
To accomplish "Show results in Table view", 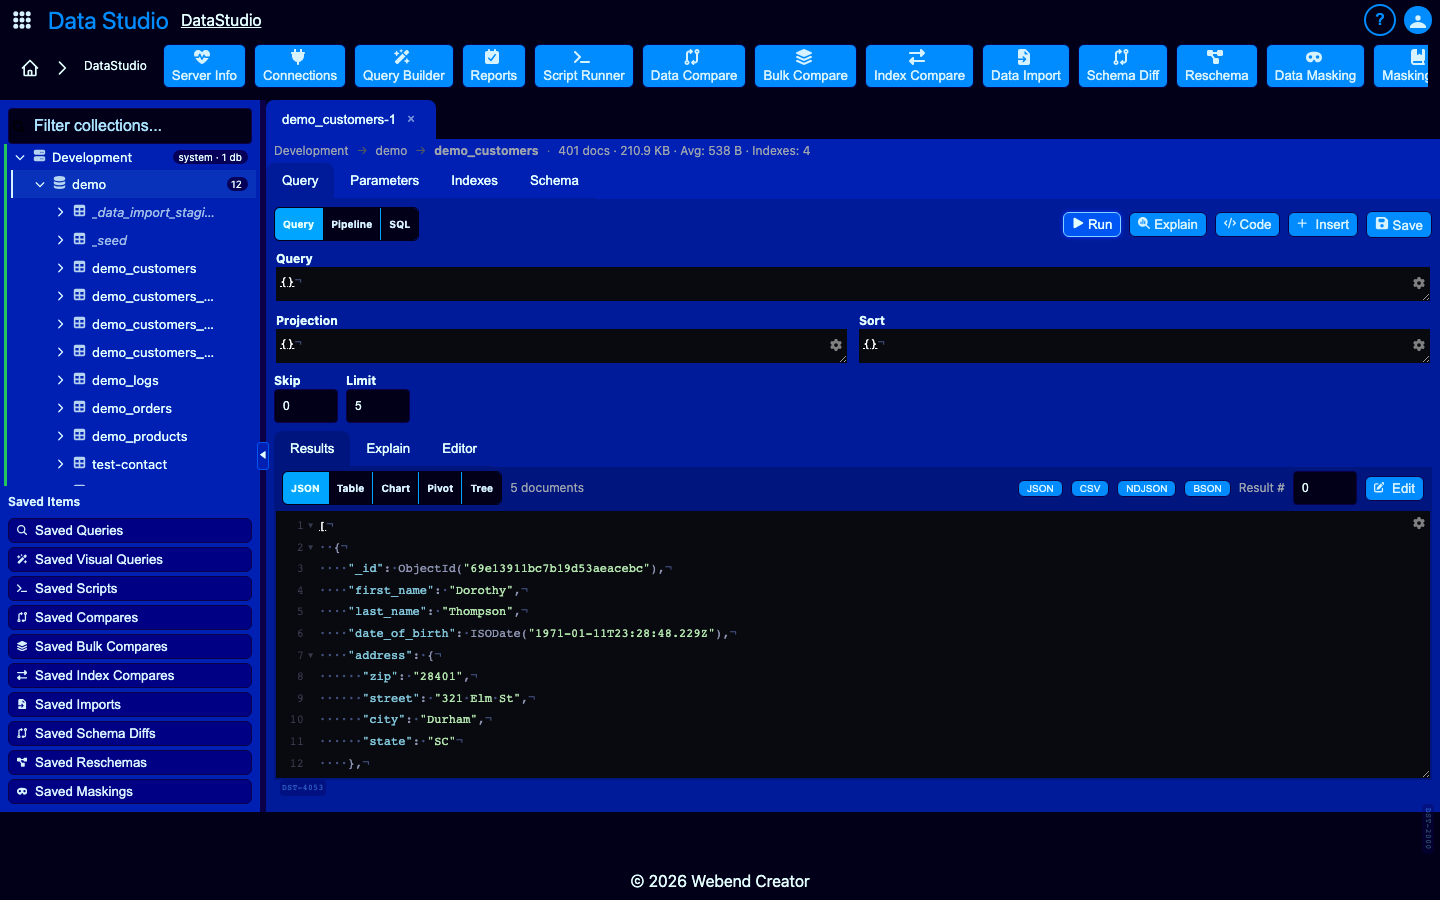I will click(350, 488).
